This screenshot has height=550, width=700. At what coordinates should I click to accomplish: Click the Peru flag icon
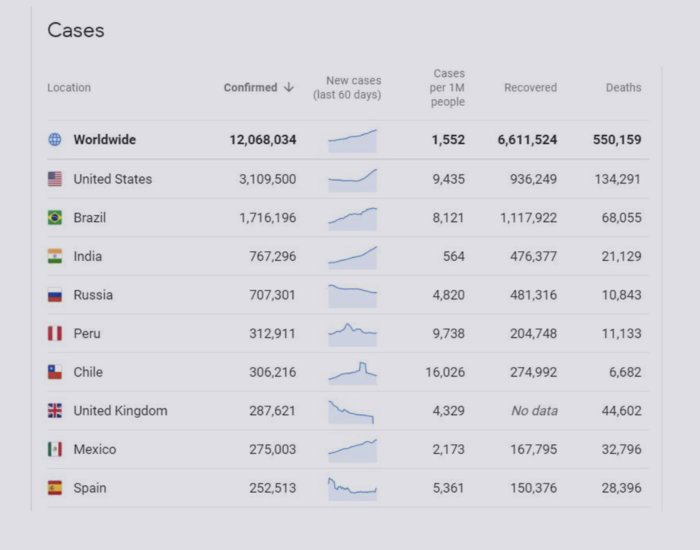(55, 333)
